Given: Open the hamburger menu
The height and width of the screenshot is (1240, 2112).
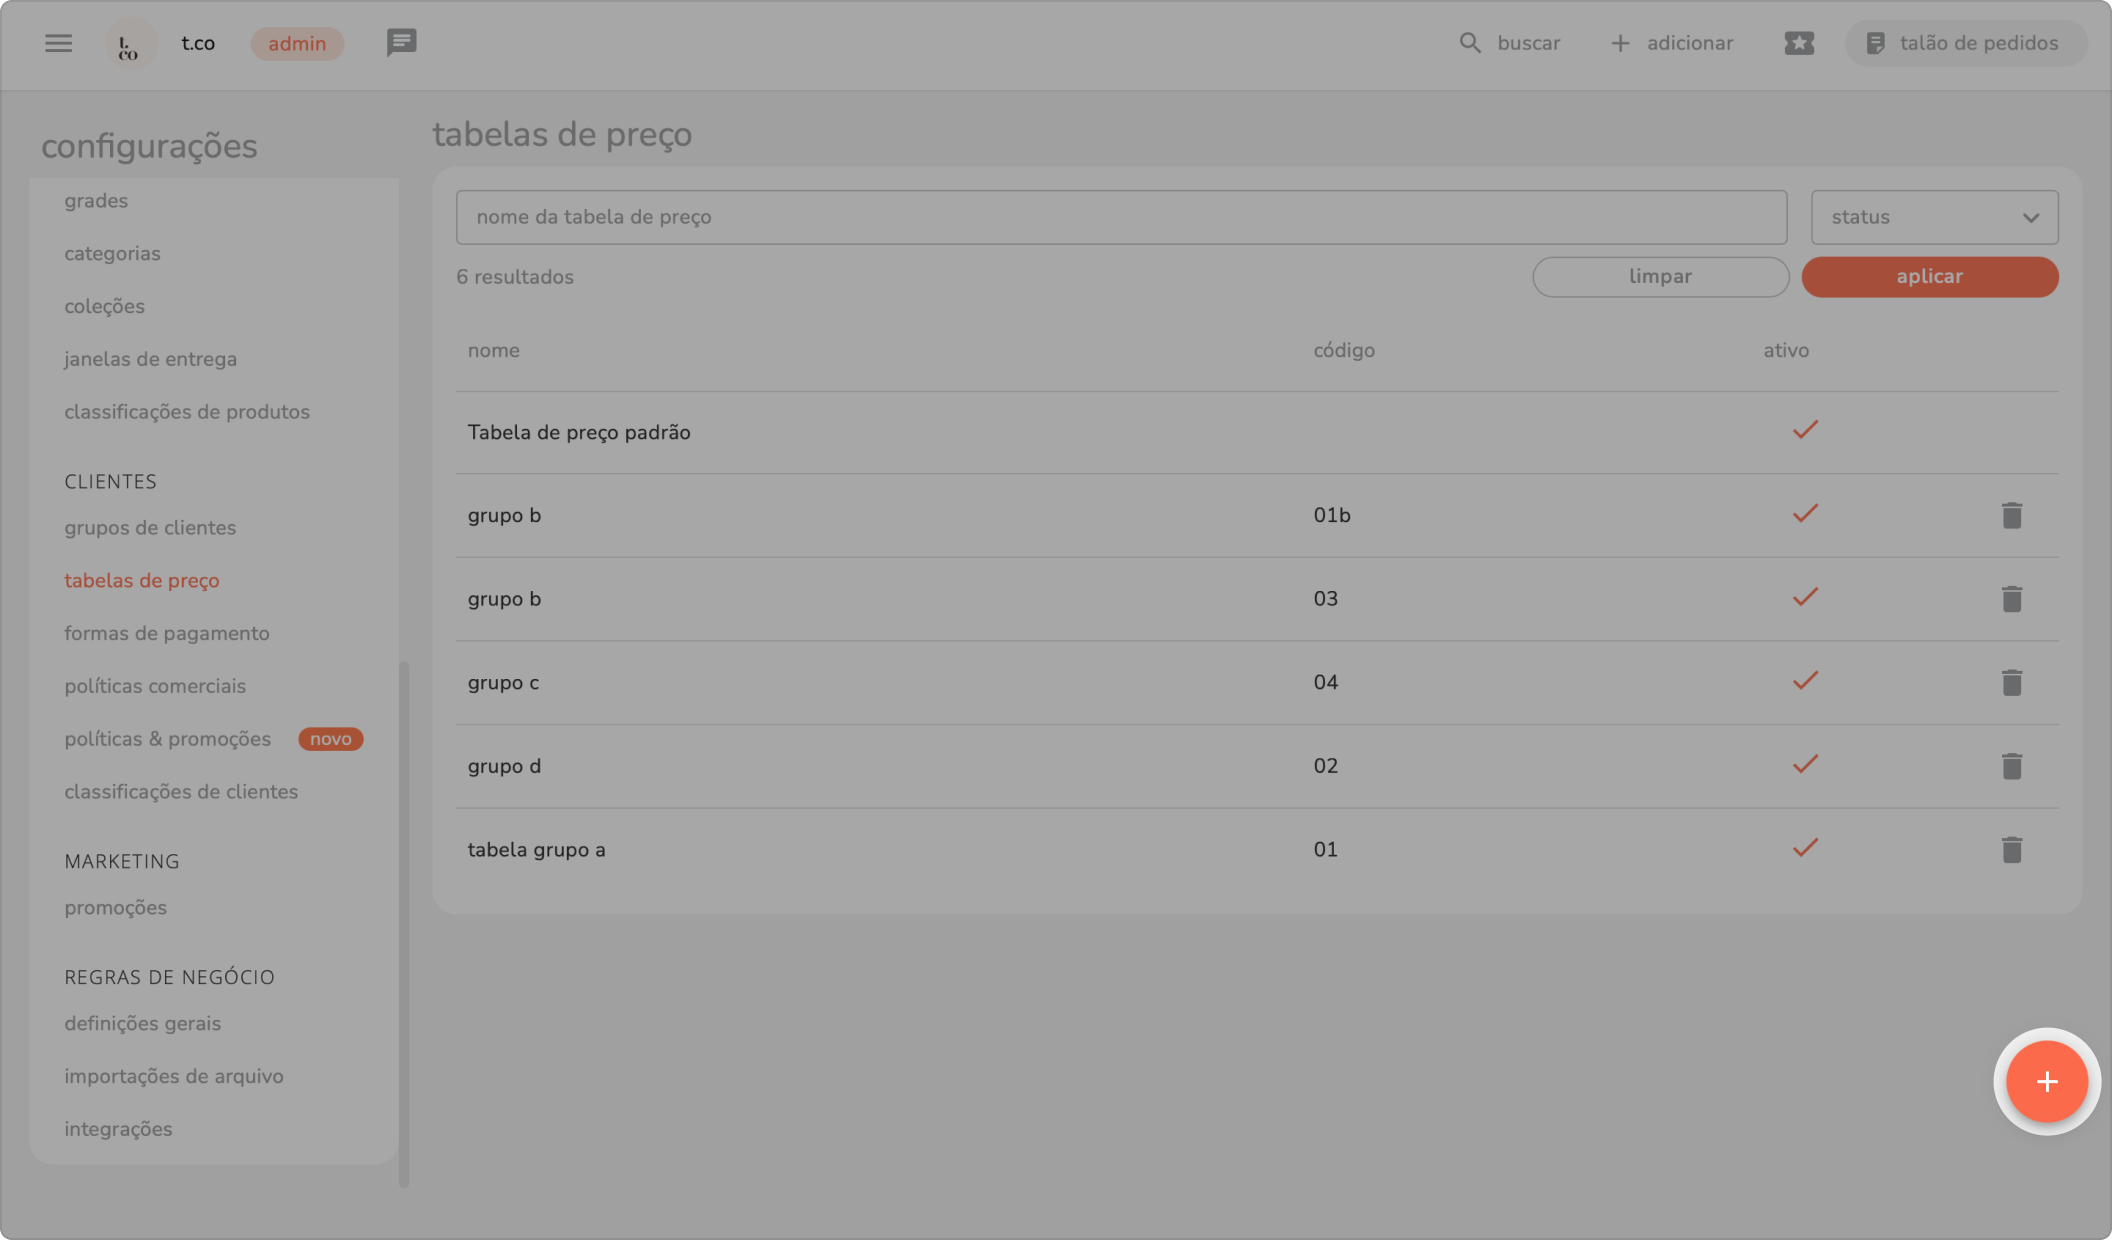Looking at the screenshot, I should tap(58, 43).
